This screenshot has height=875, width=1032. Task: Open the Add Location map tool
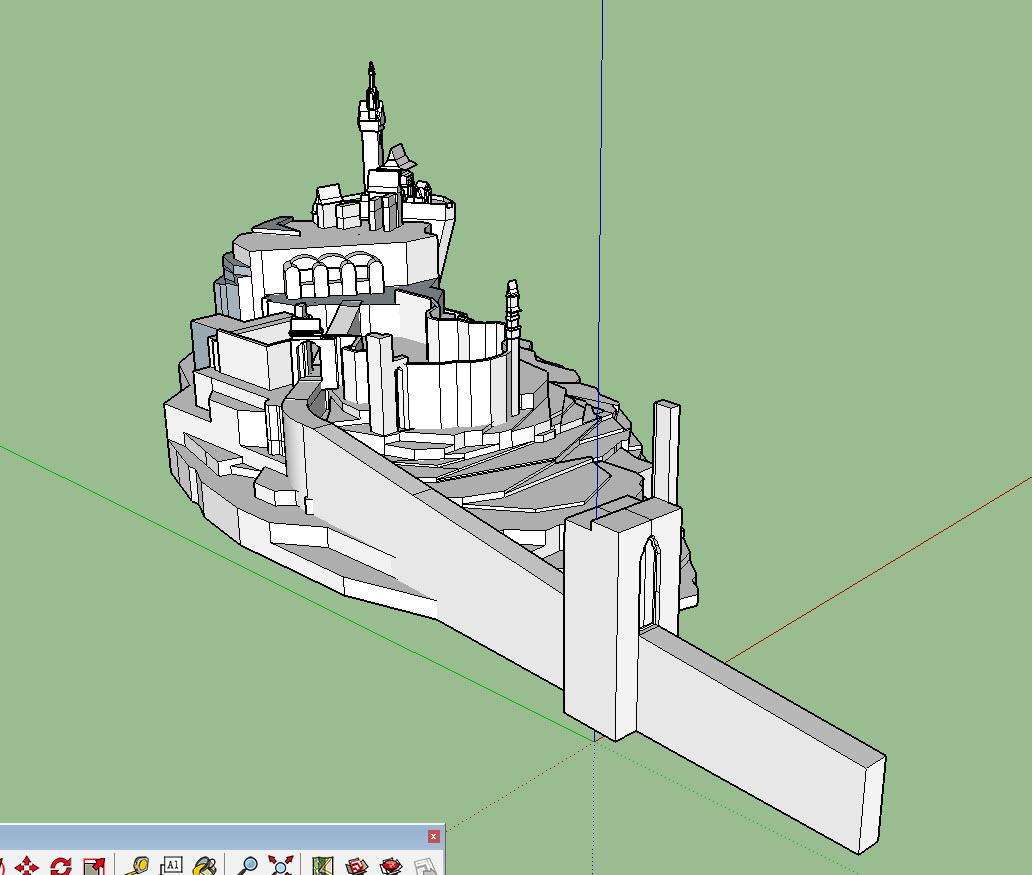(322, 866)
